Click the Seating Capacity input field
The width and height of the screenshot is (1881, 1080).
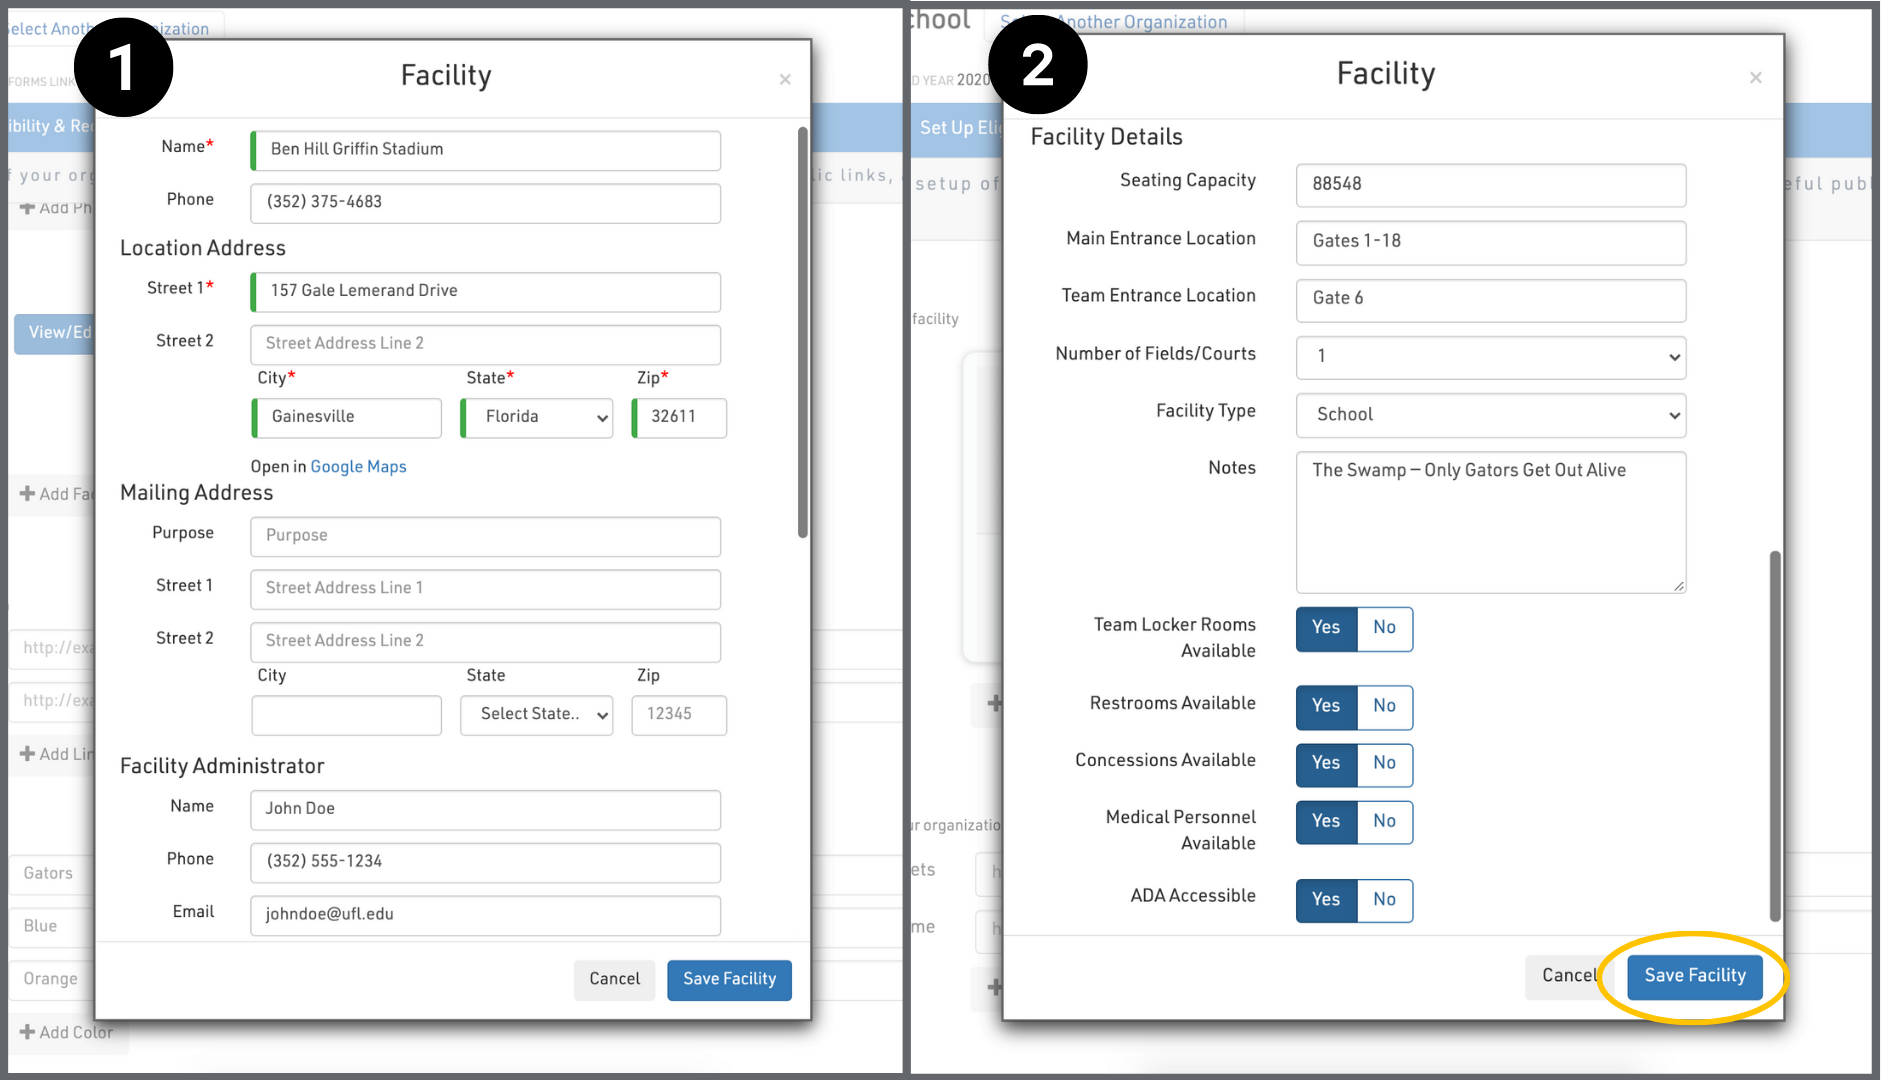[x=1490, y=185]
